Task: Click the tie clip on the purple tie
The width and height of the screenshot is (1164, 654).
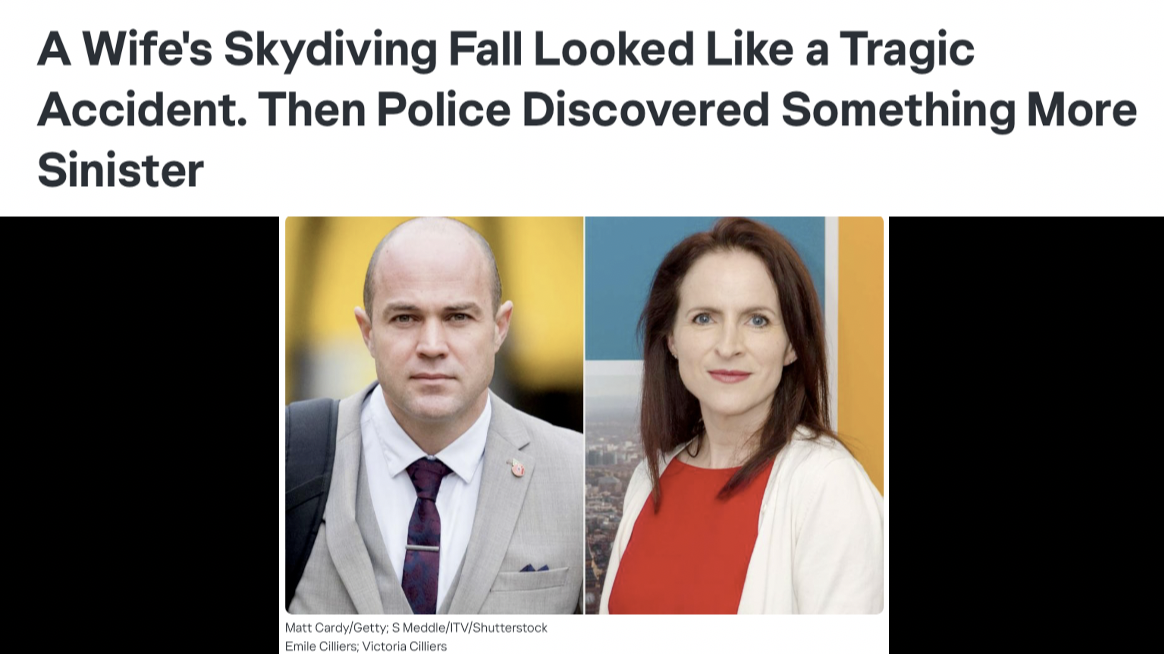Action: [x=422, y=549]
